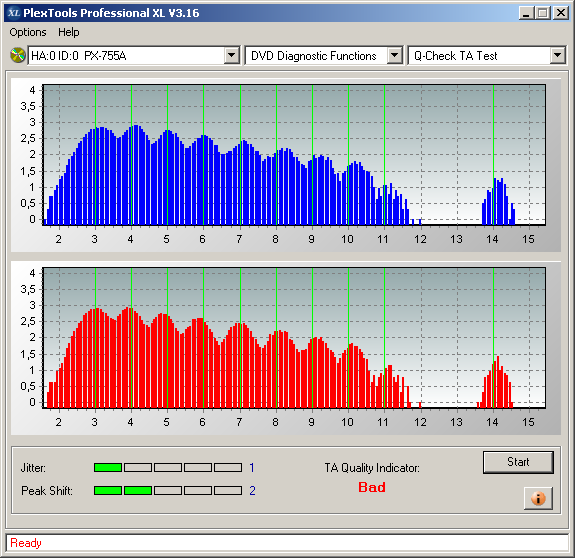Expand the PX-755A drive selection dropdown

point(231,56)
